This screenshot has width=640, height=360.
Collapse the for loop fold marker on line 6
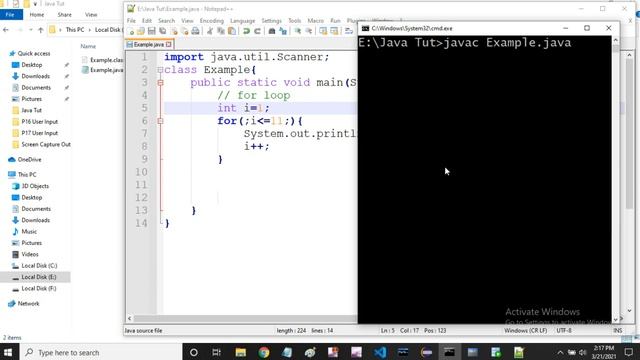pos(160,121)
